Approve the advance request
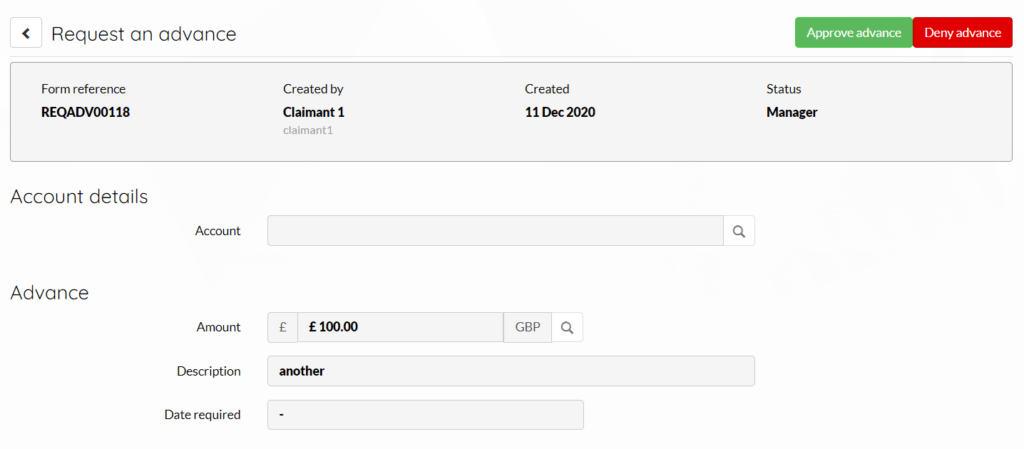 pos(854,33)
